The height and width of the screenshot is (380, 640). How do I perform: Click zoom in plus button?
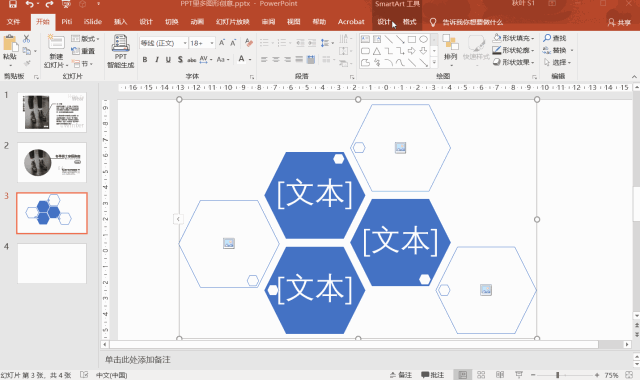click(x=597, y=375)
